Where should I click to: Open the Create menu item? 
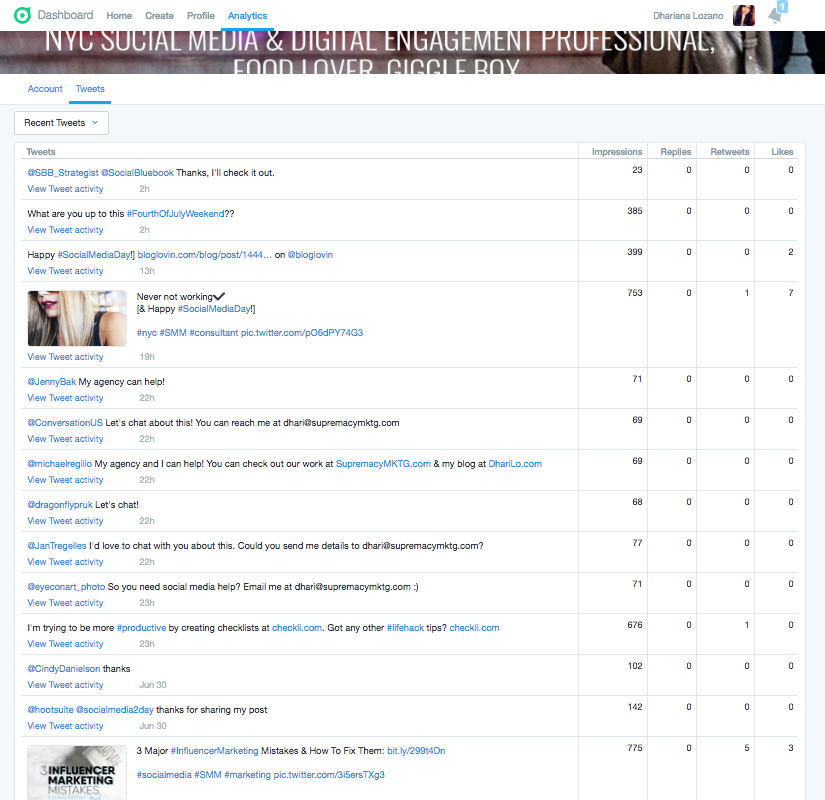159,16
